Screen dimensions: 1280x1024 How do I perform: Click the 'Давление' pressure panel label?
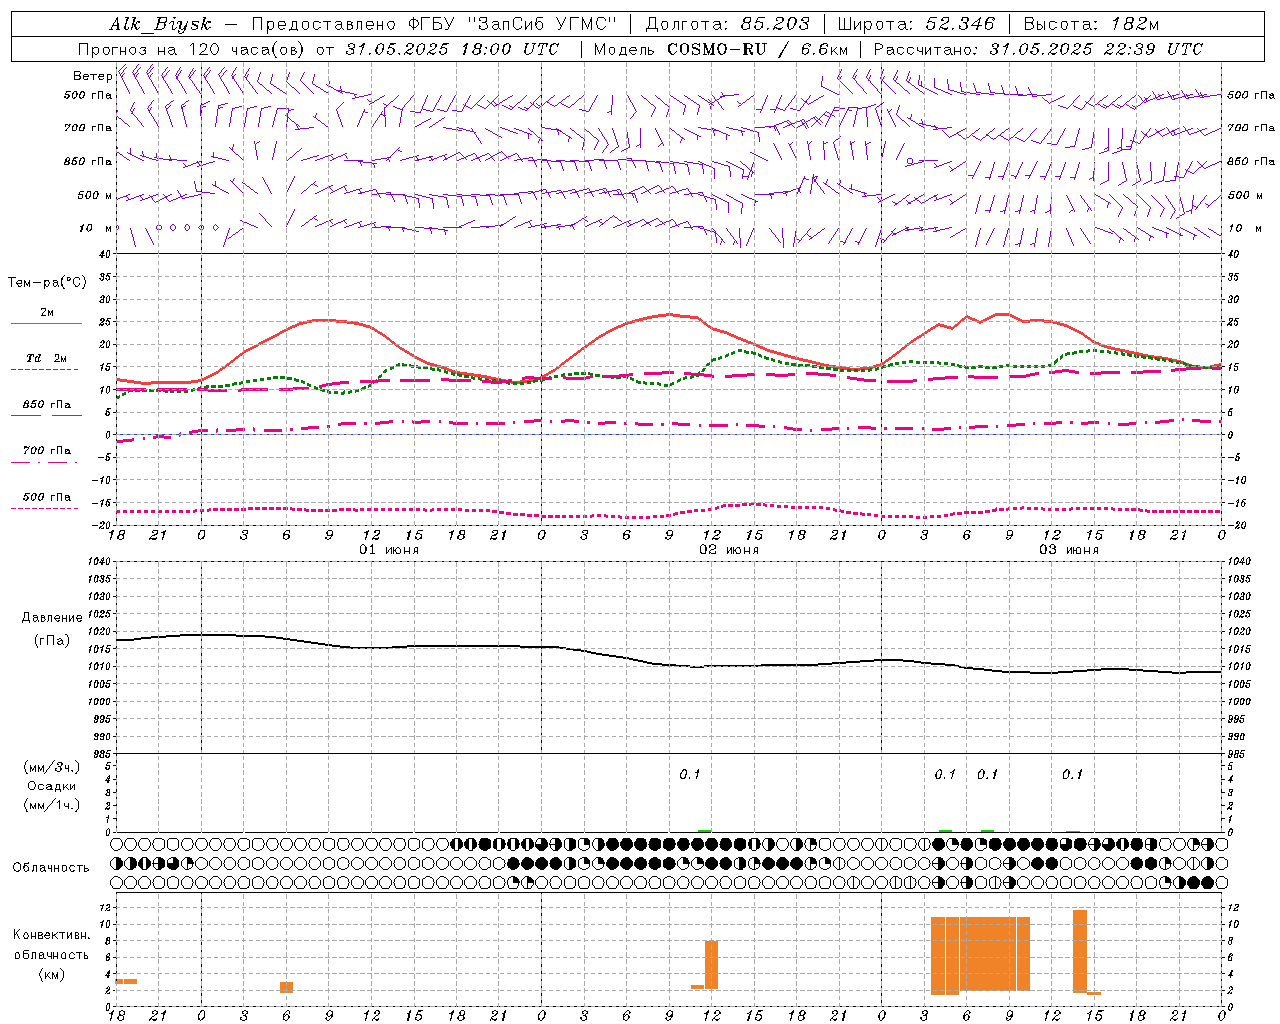(52, 618)
